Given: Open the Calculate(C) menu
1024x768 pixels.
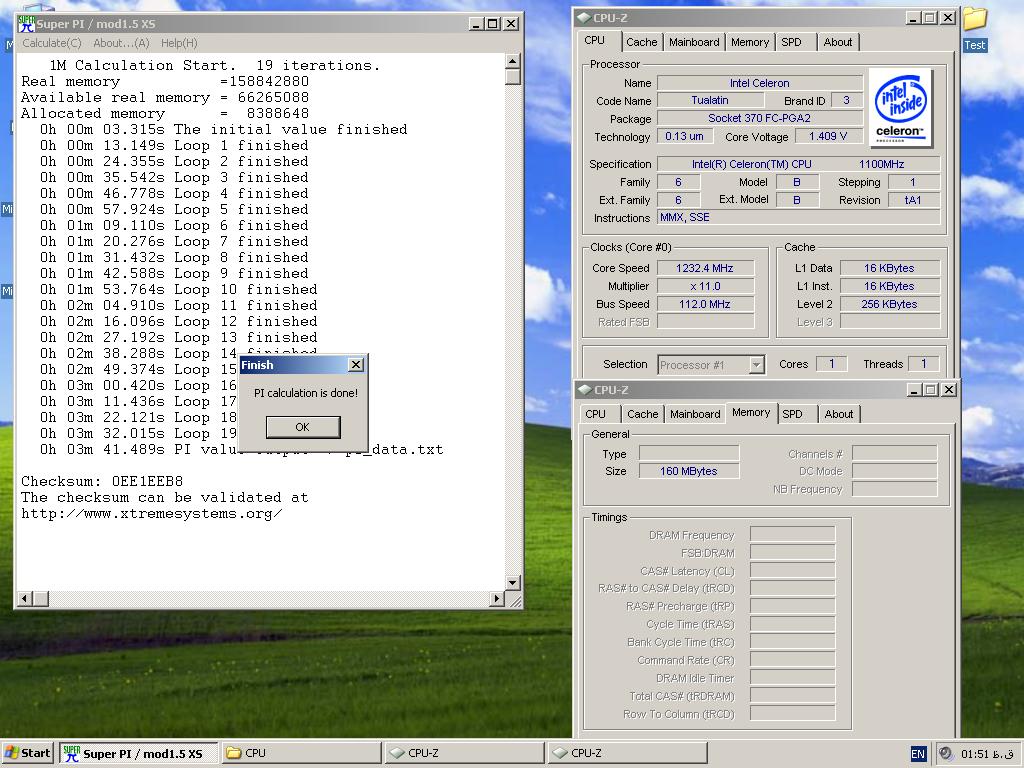Looking at the screenshot, I should pyautogui.click(x=52, y=43).
